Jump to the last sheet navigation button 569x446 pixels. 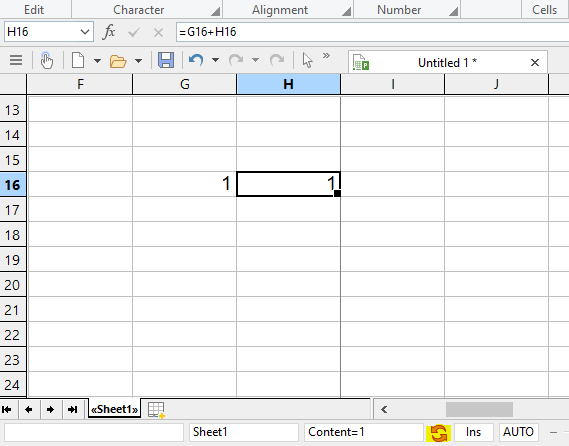(x=73, y=410)
